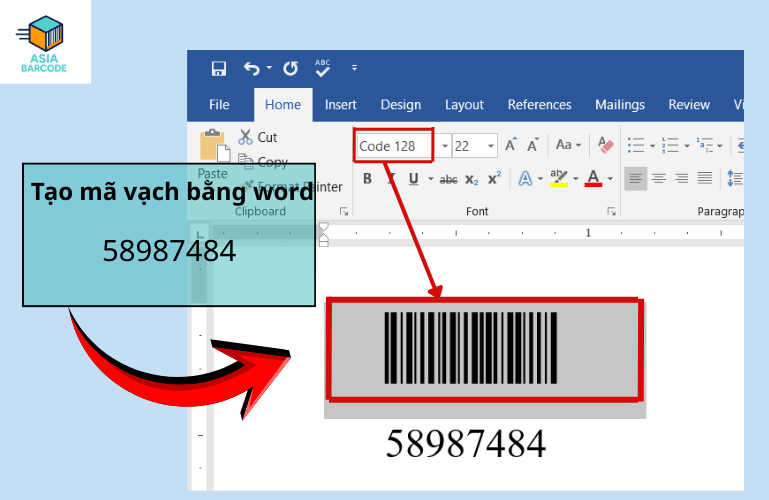Open the References tab
The image size is (769, 500).
tap(539, 105)
